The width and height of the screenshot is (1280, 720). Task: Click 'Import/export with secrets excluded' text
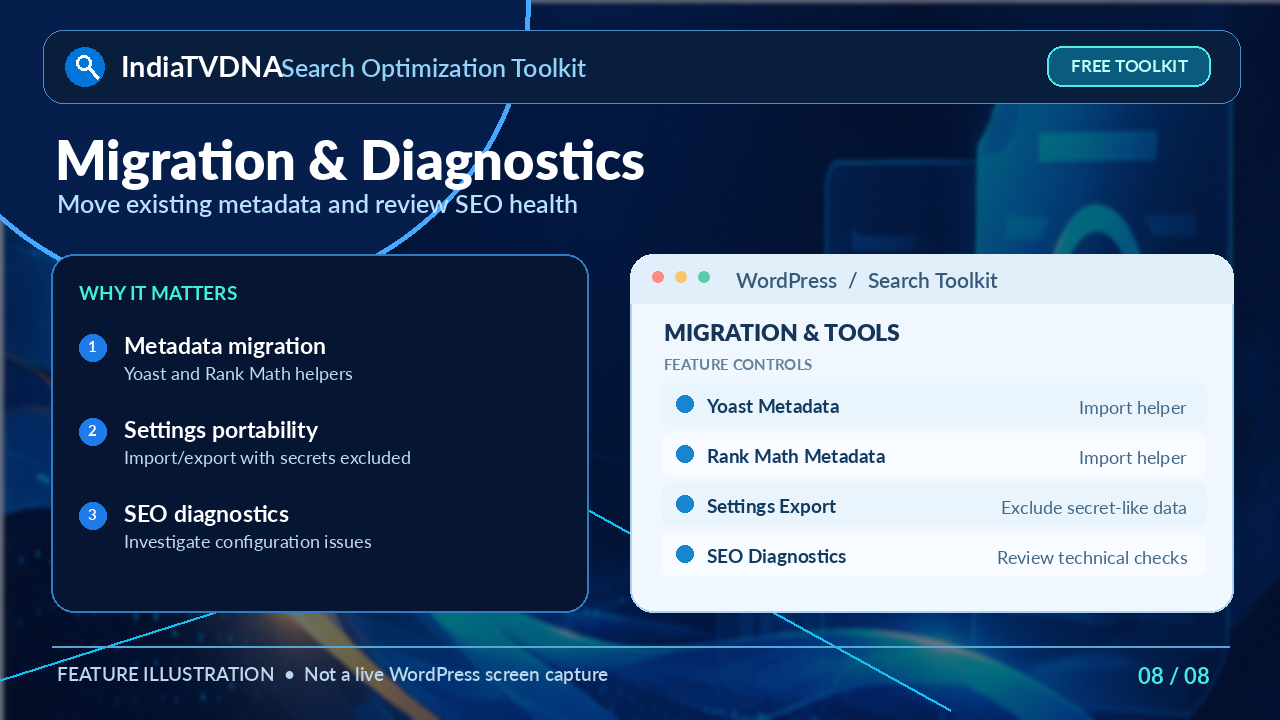(267, 458)
